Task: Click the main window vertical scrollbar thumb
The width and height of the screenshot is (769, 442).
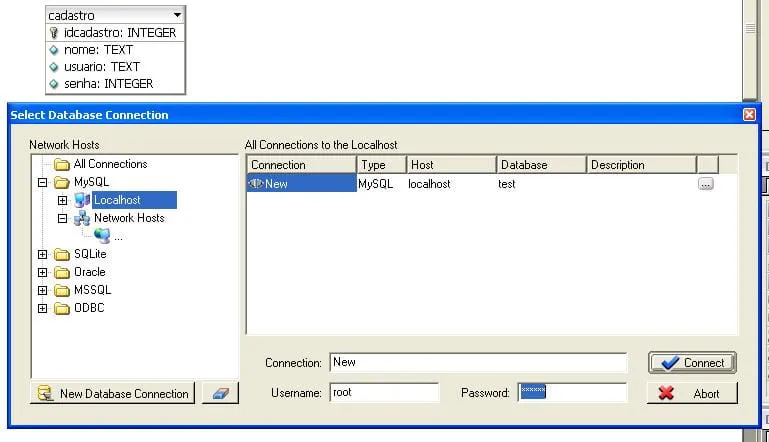Action: [750, 49]
